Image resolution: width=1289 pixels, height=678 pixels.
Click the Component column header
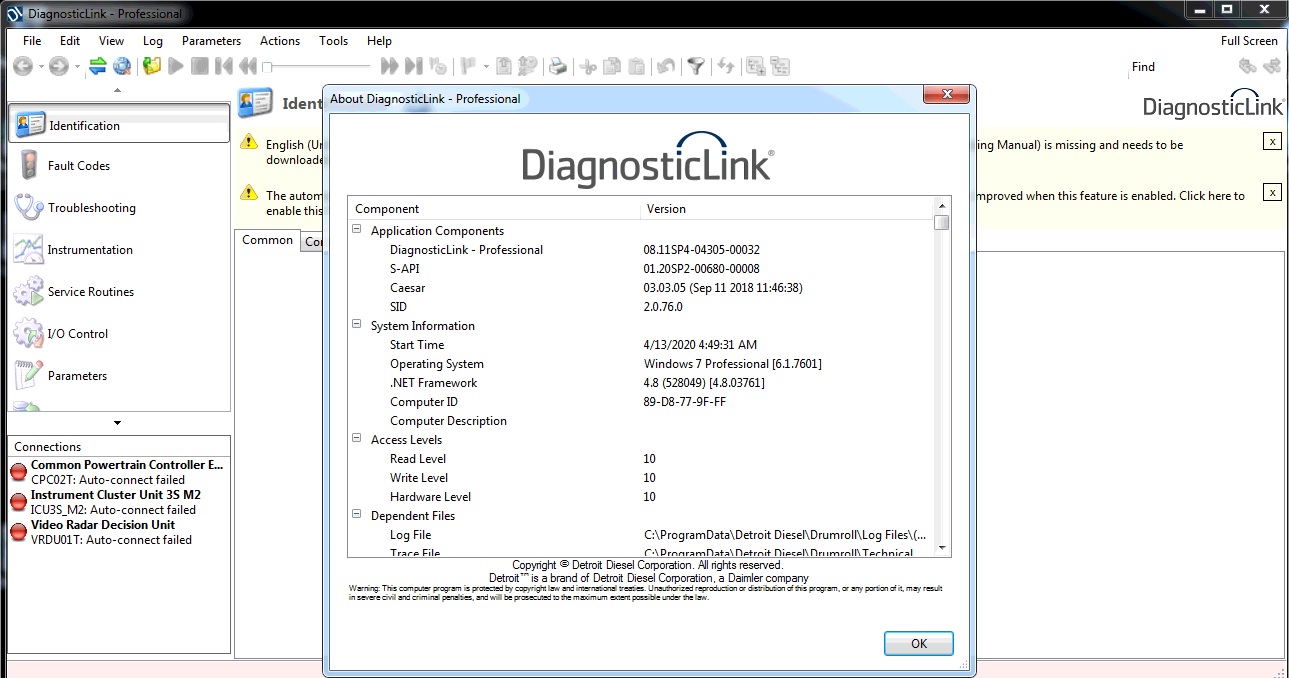[x=494, y=209]
